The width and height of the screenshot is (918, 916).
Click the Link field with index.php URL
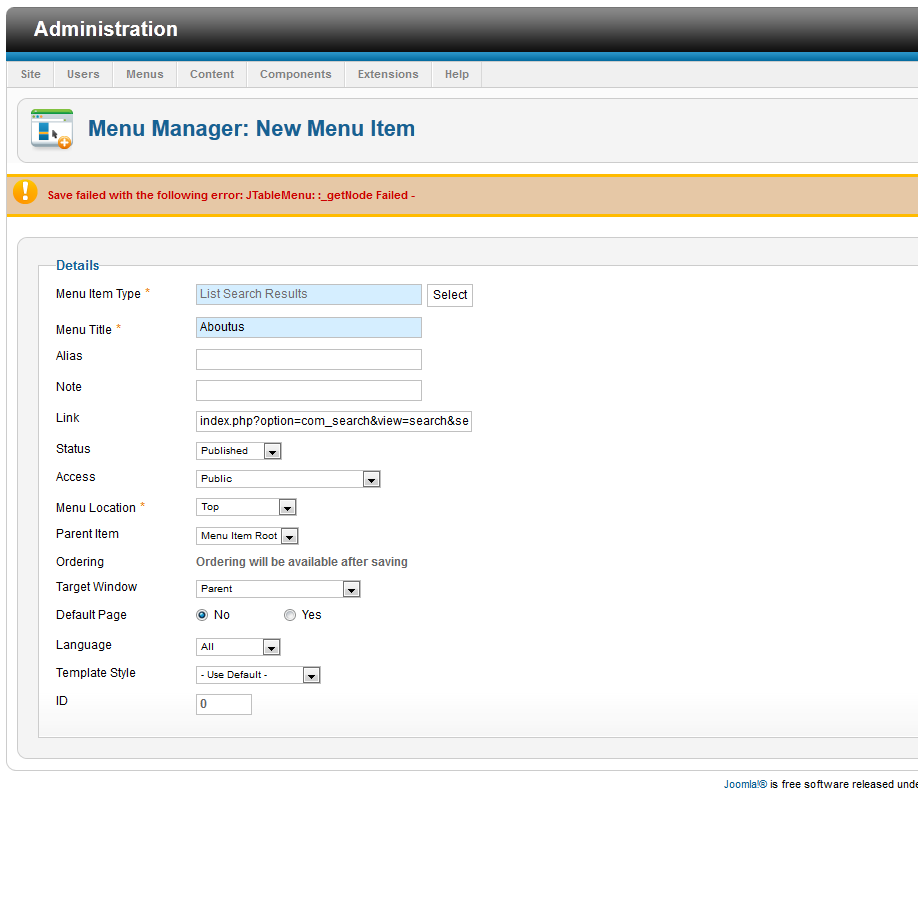point(334,421)
